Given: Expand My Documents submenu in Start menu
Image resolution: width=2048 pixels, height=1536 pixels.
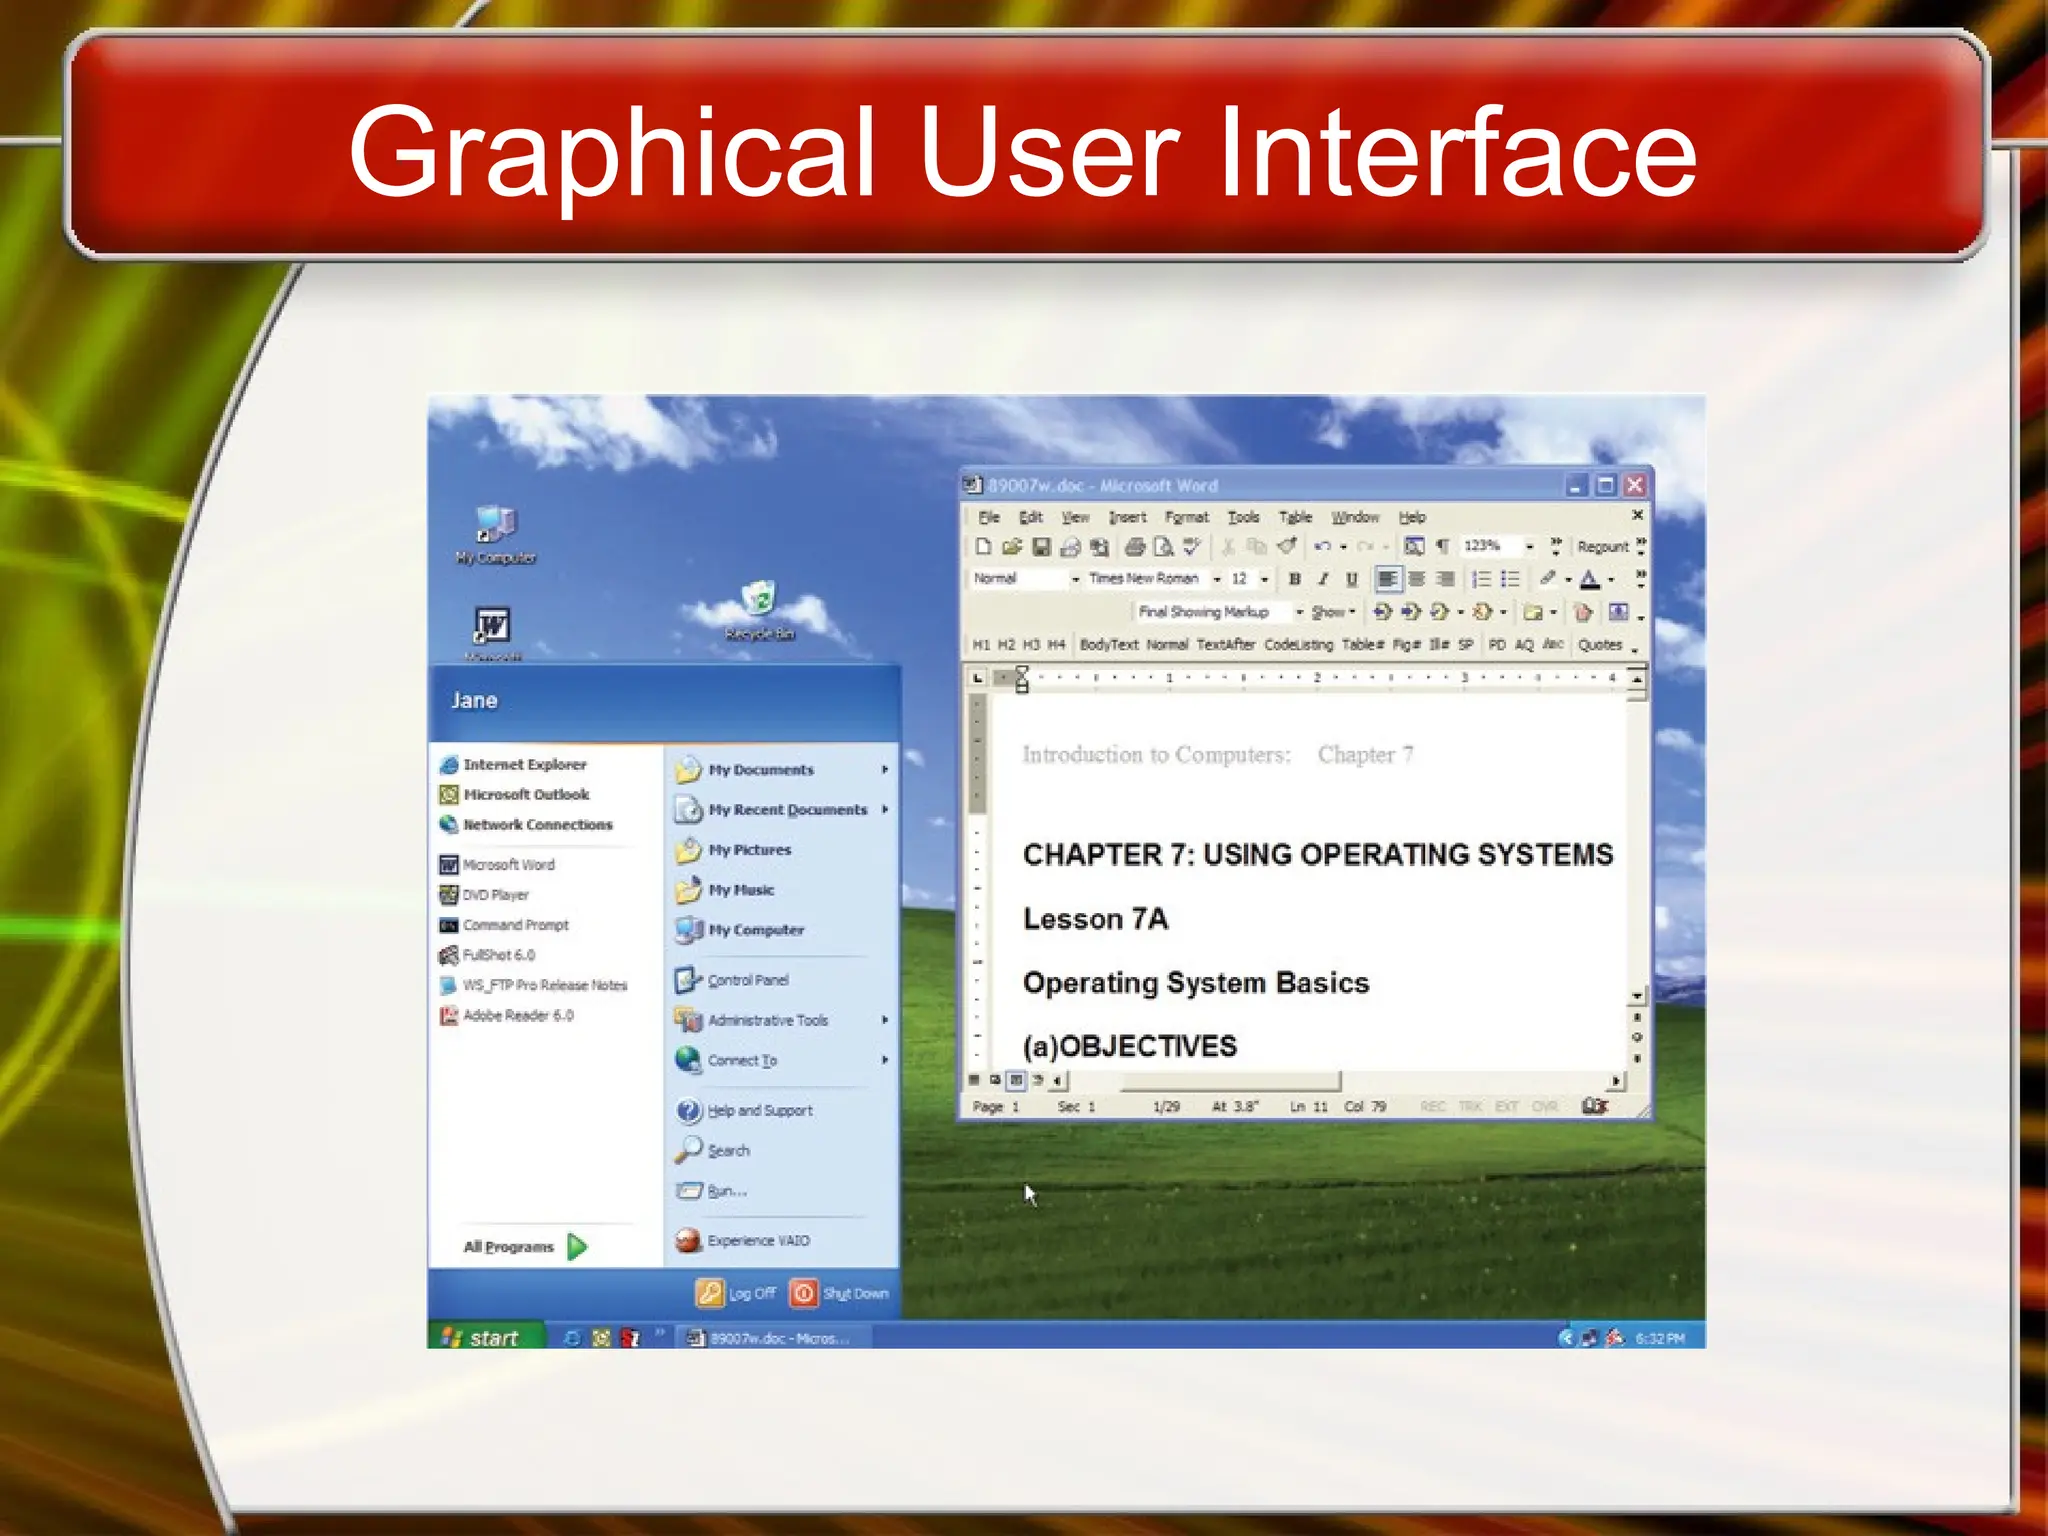Looking at the screenshot, I should pyautogui.click(x=885, y=770).
